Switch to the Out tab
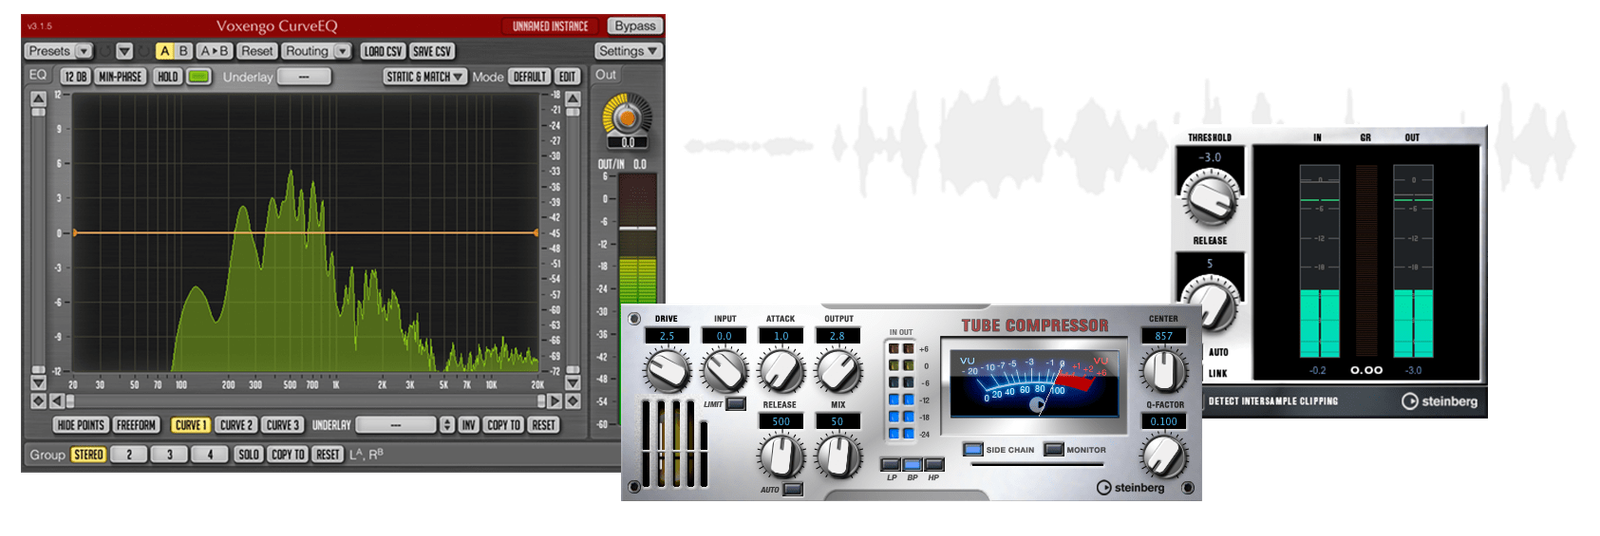Image resolution: width=1600 pixels, height=536 pixels. [x=606, y=75]
